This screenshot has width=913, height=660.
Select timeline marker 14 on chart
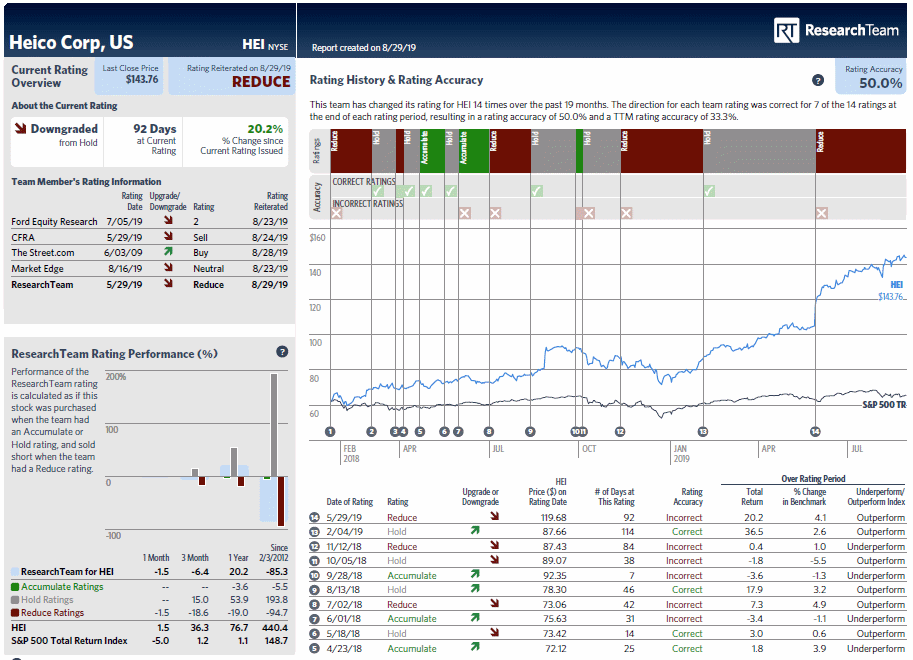pos(815,432)
